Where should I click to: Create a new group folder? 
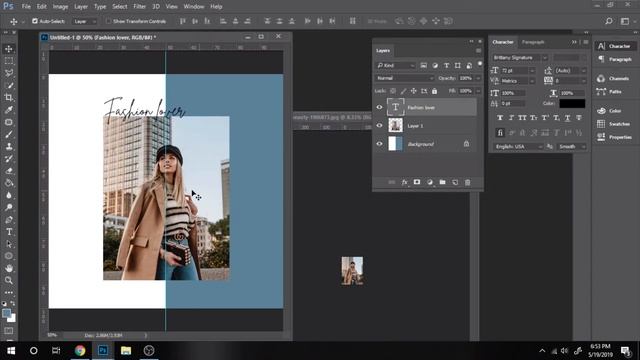[x=442, y=182]
